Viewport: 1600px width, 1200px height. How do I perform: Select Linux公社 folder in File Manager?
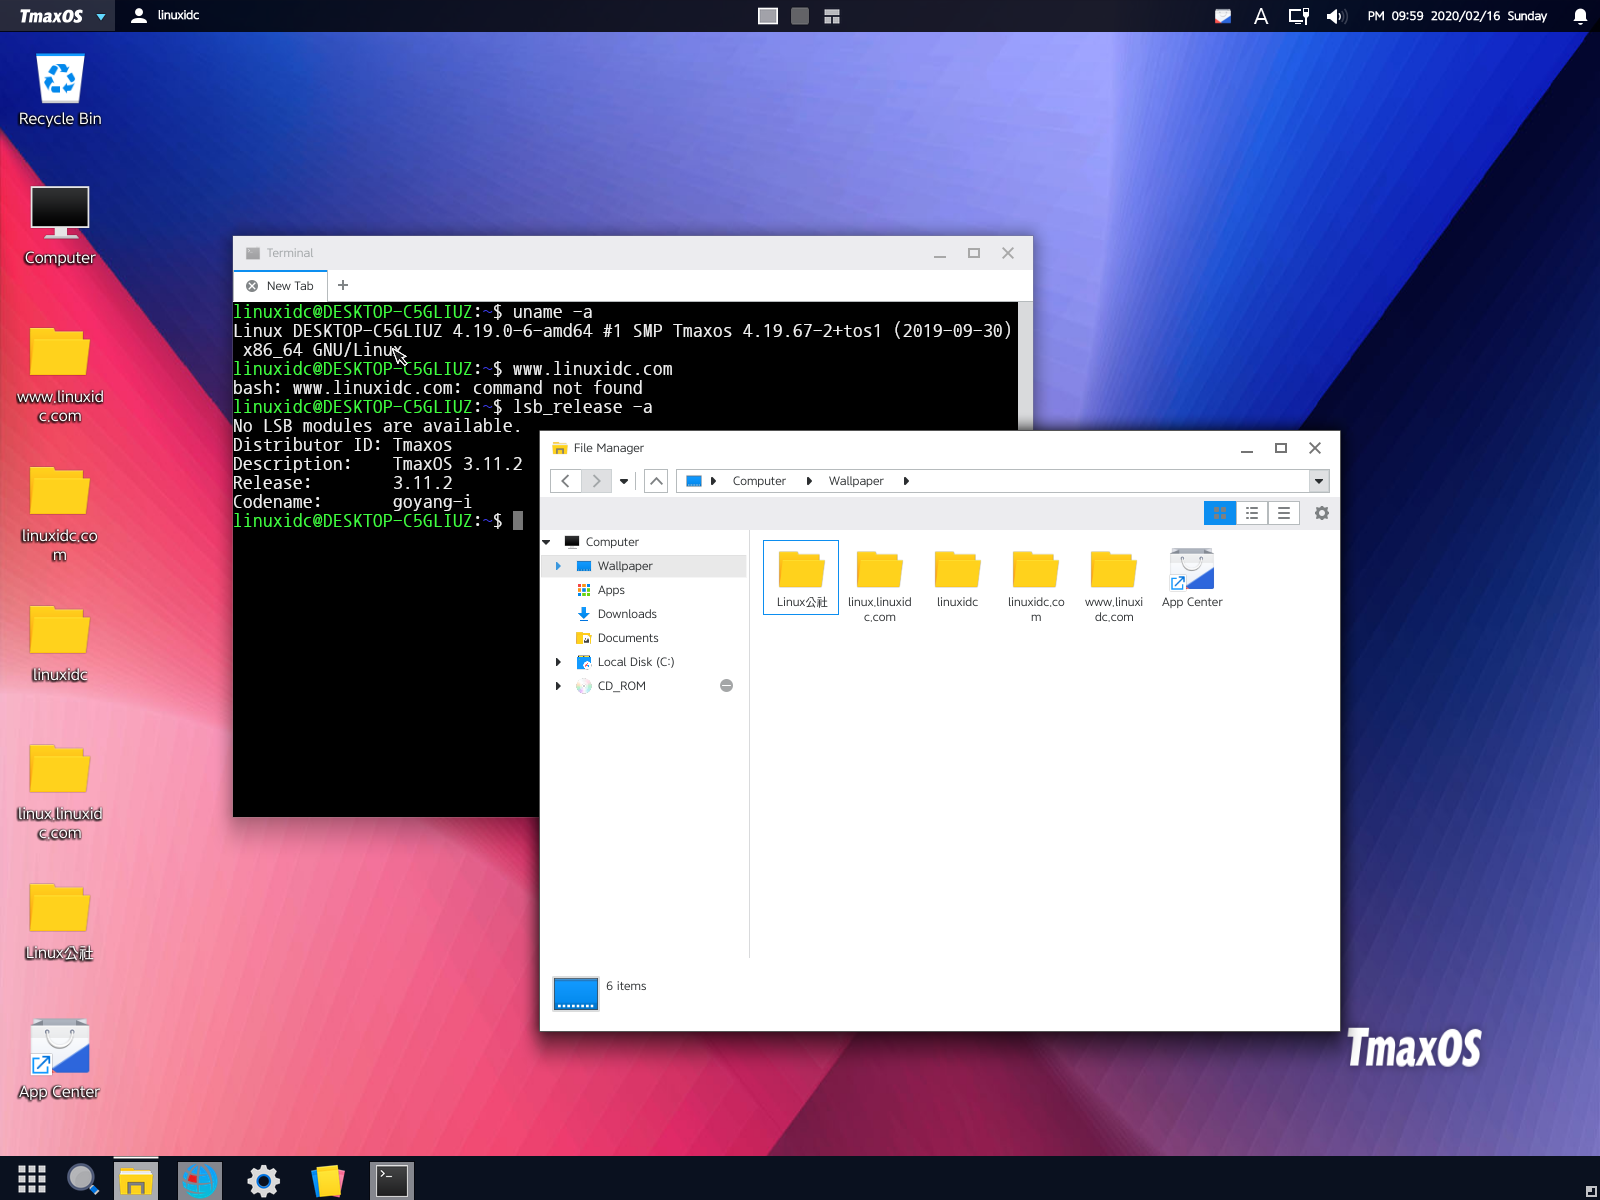point(801,578)
